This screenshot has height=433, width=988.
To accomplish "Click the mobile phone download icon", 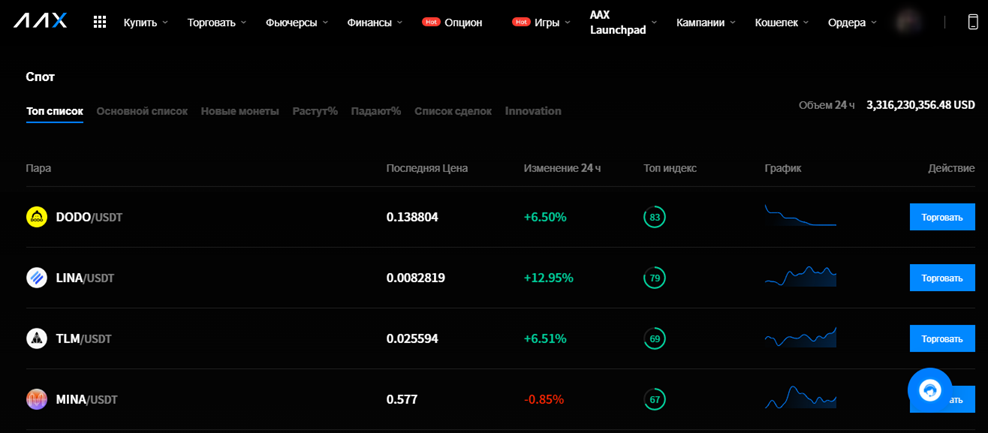I will tap(973, 22).
